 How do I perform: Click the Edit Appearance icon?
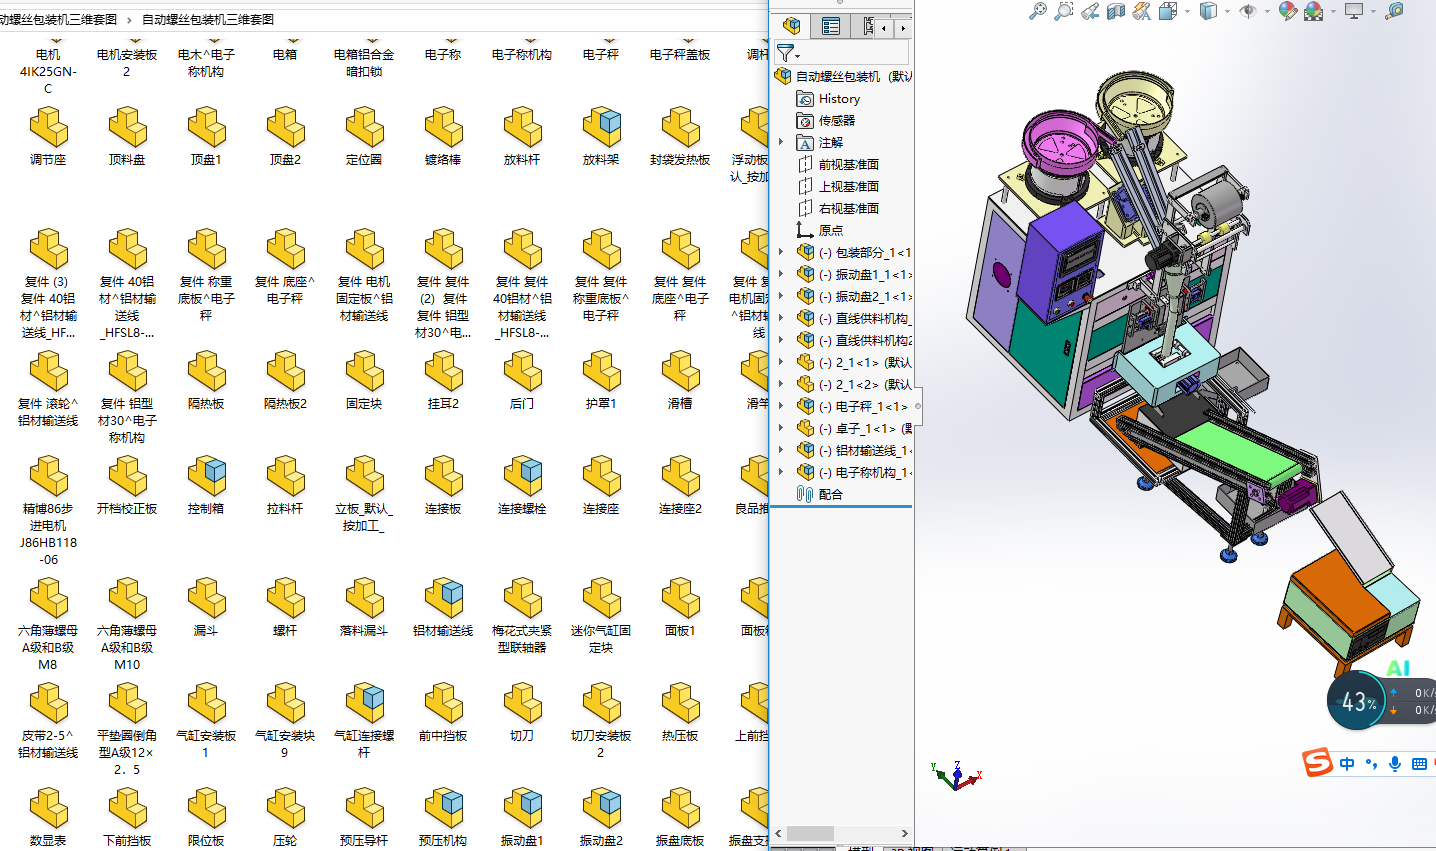(x=1288, y=11)
